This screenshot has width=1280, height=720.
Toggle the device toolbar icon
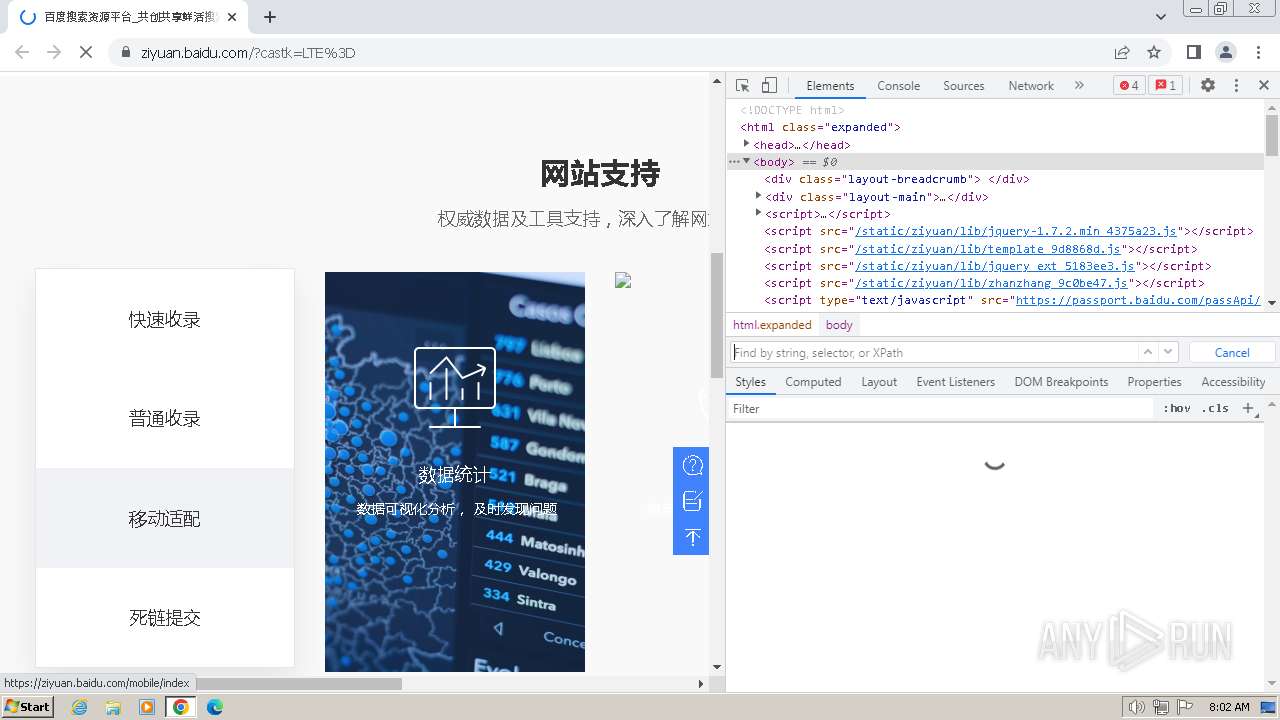769,86
